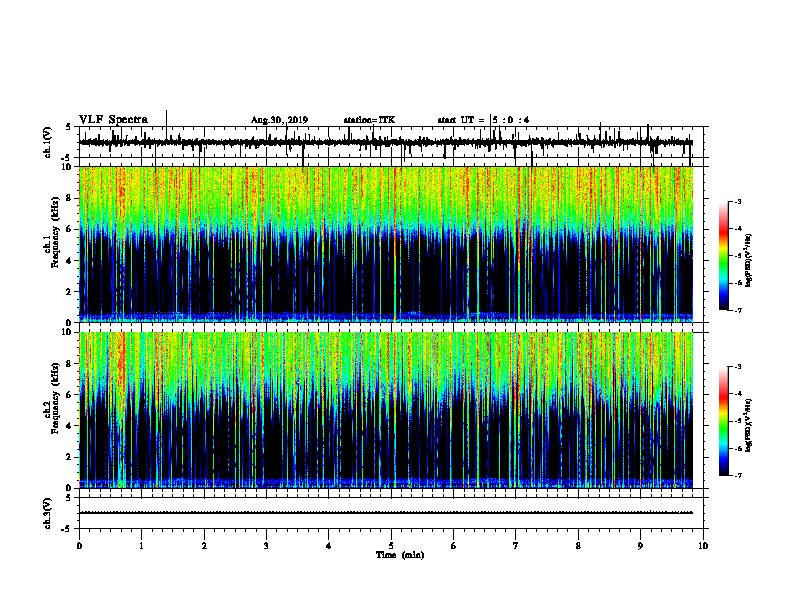The height and width of the screenshot is (612, 792).
Task: Click time axis tick label '2'
Action: point(204,546)
